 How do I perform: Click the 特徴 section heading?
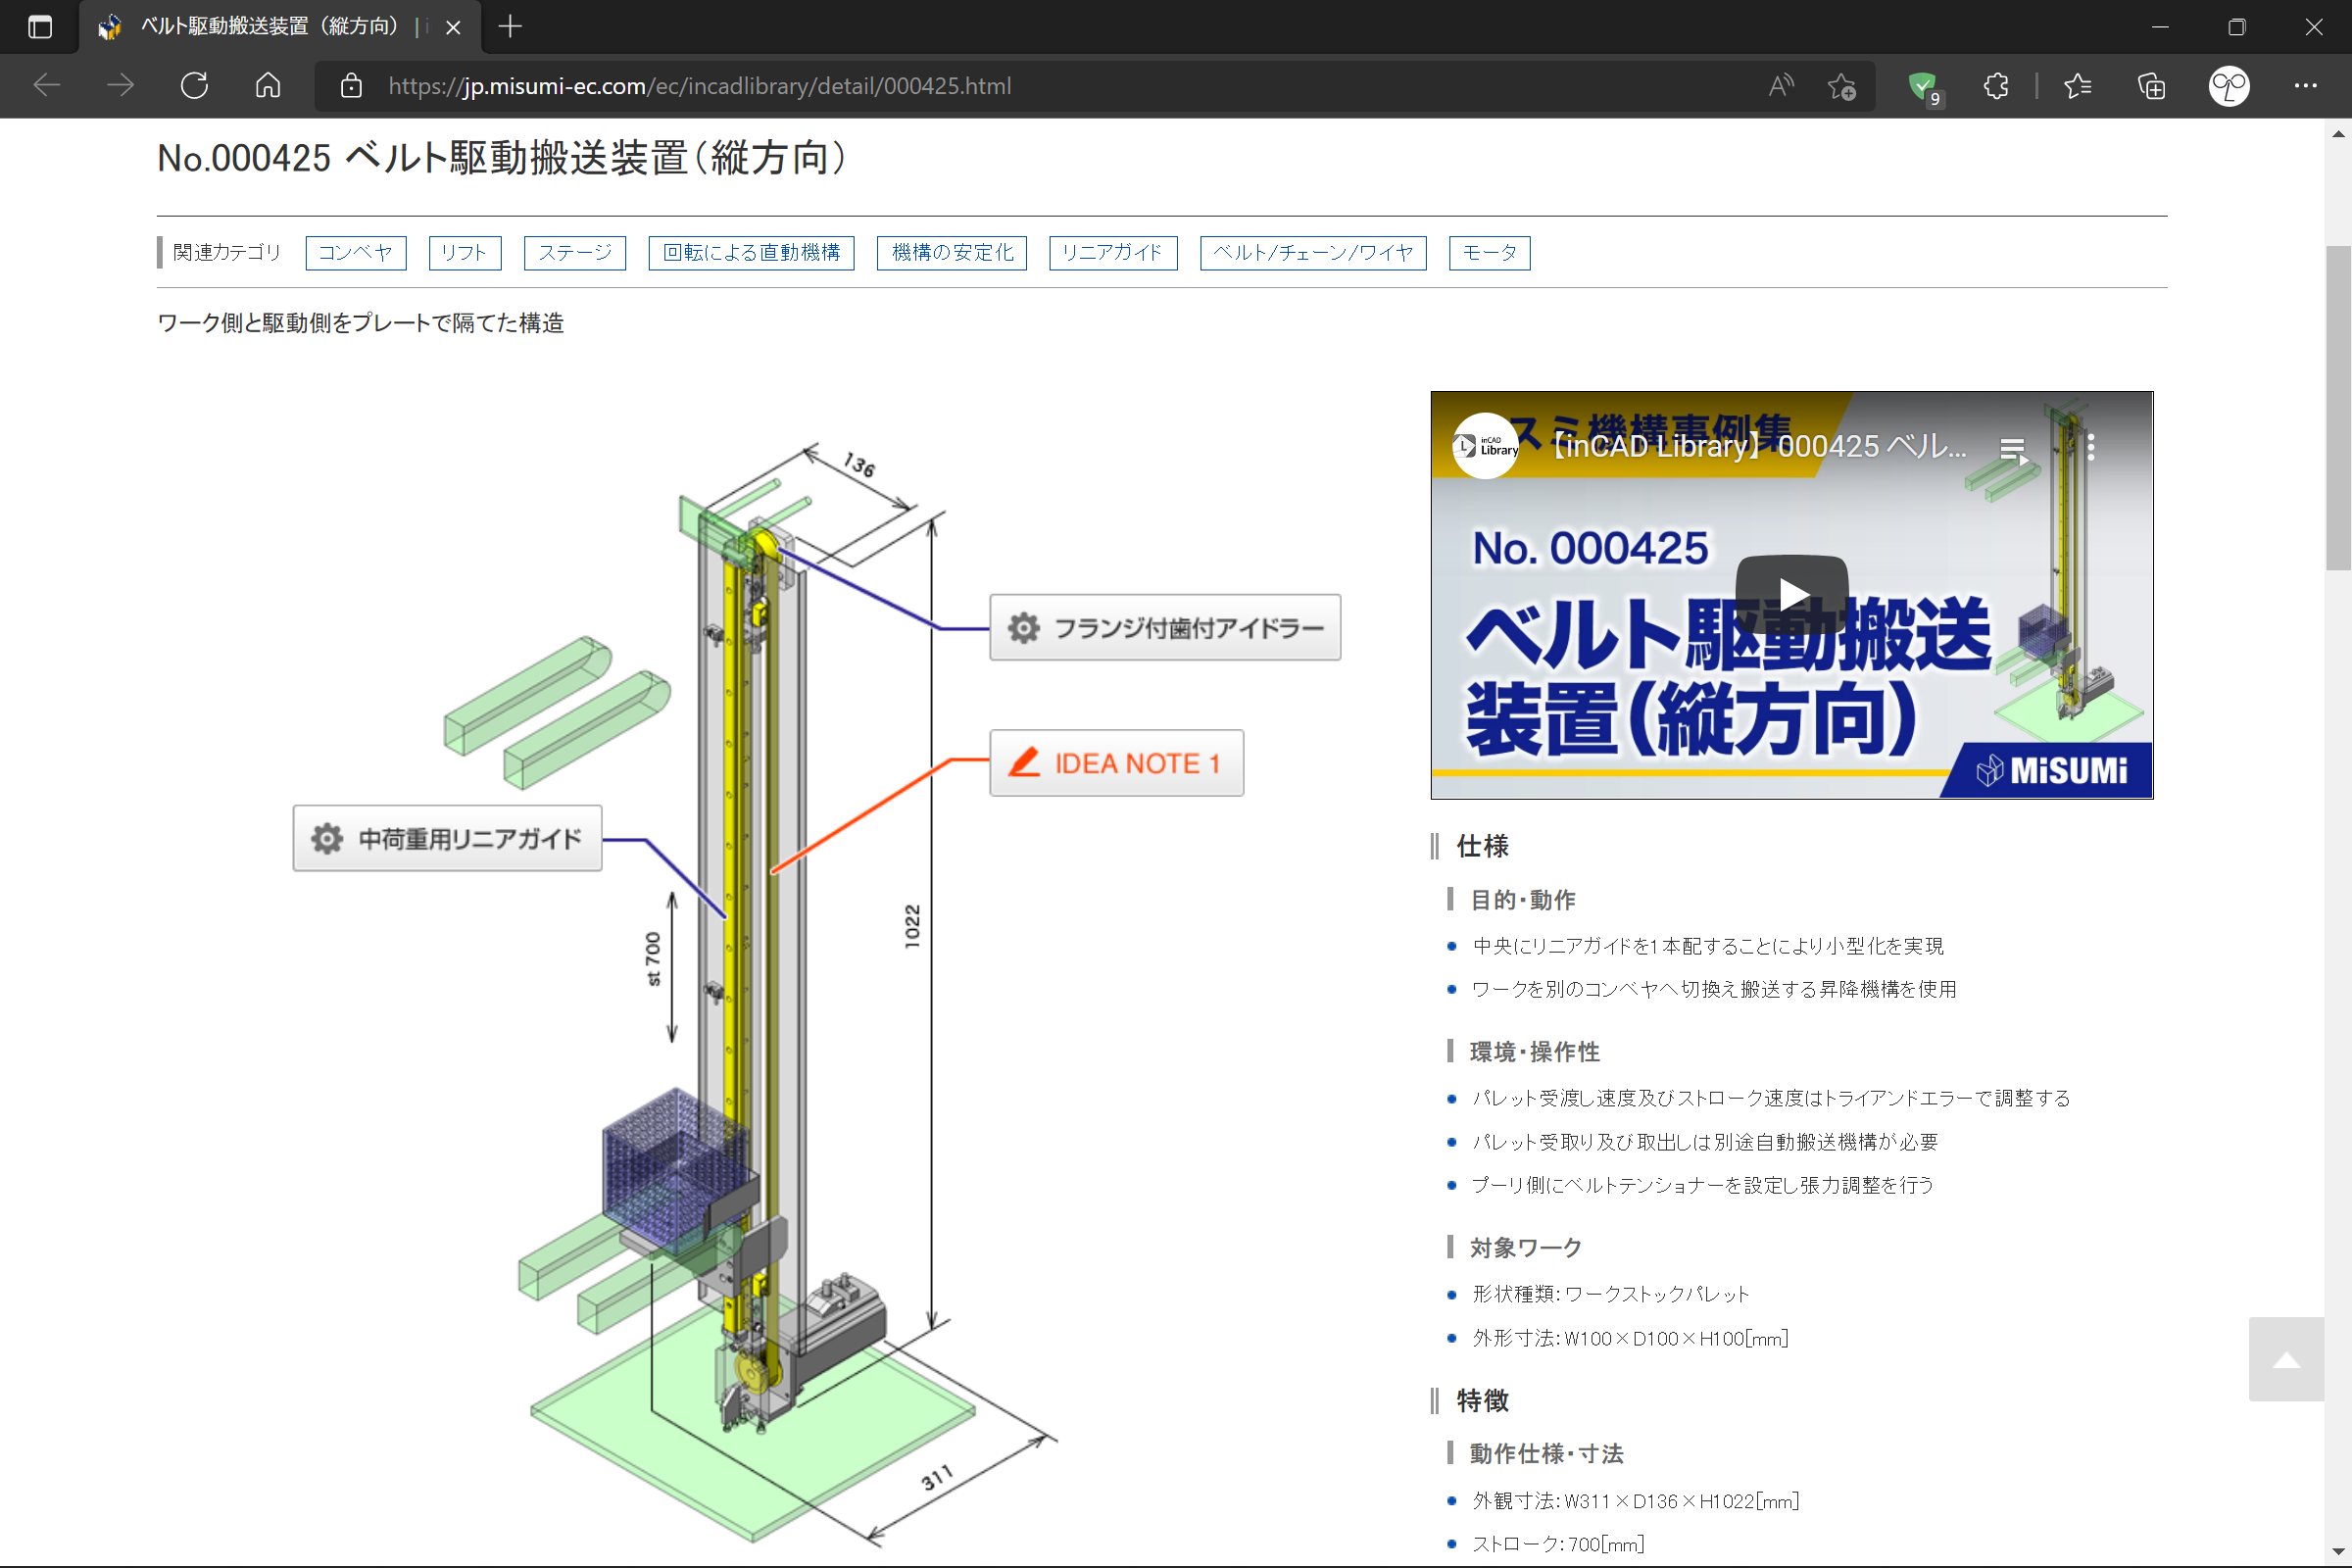1482,1400
